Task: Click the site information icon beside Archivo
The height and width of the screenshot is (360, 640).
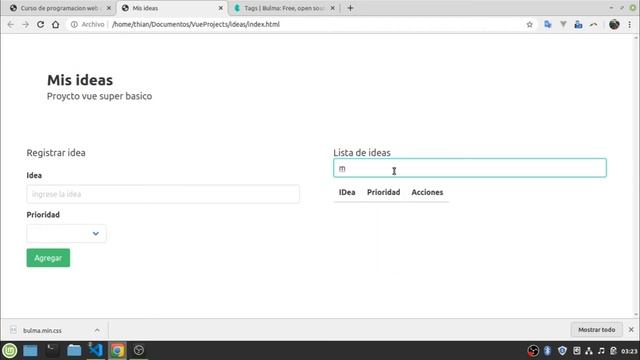Action: tap(74, 24)
